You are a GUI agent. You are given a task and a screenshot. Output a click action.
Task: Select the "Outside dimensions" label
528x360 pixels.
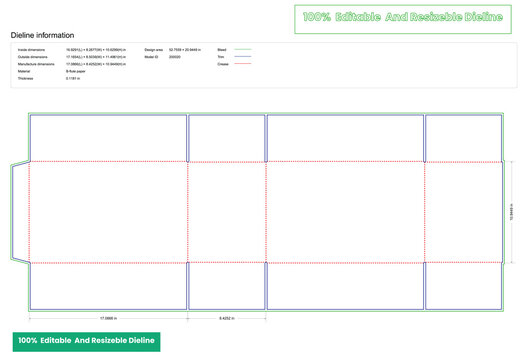pyautogui.click(x=33, y=57)
